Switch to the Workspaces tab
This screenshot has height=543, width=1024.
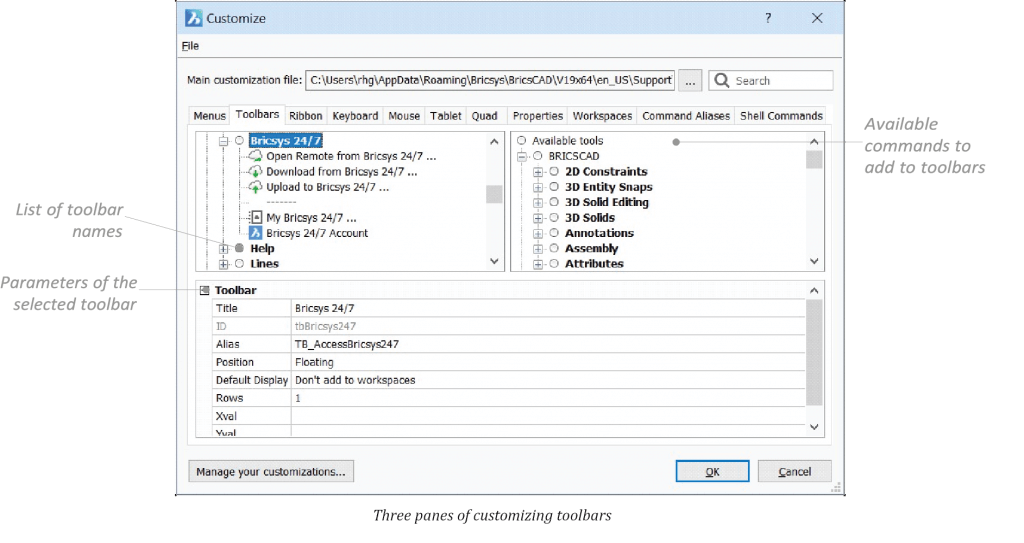[602, 116]
